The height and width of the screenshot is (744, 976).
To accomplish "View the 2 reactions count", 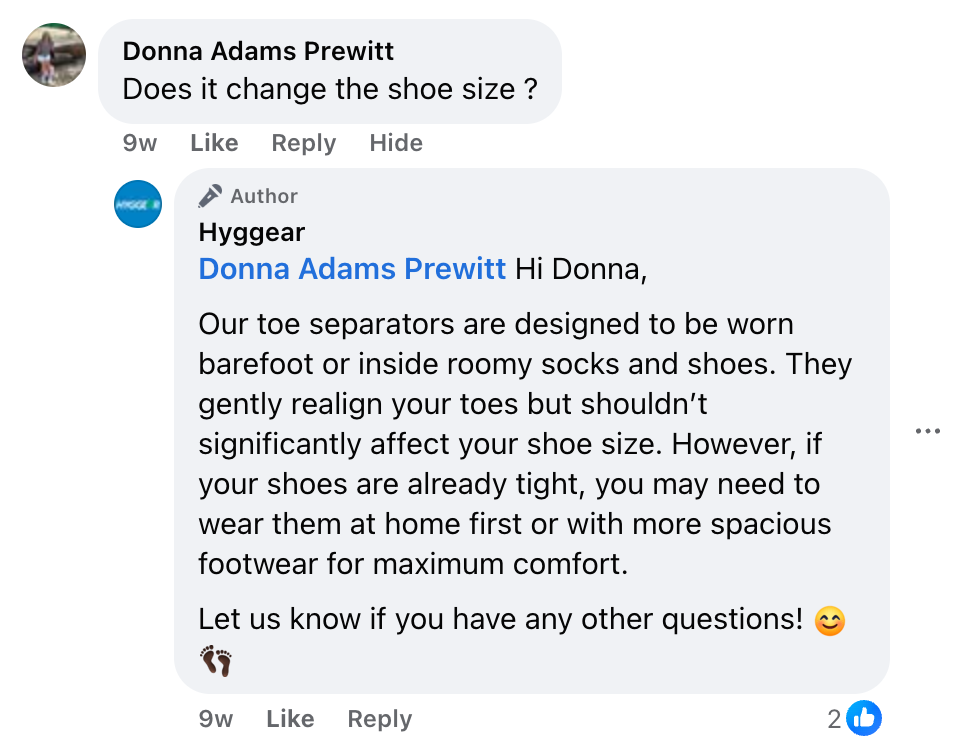I will (834, 719).
